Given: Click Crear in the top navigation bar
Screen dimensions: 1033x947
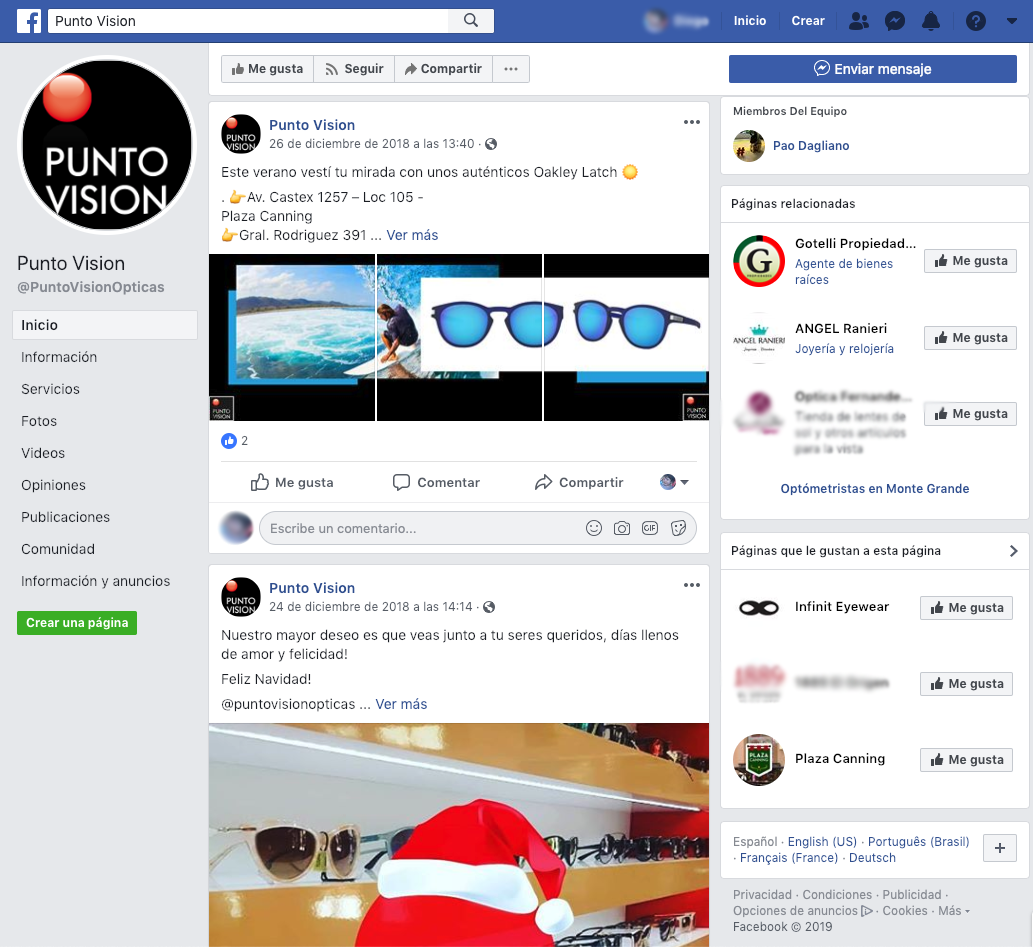Looking at the screenshot, I should [808, 20].
